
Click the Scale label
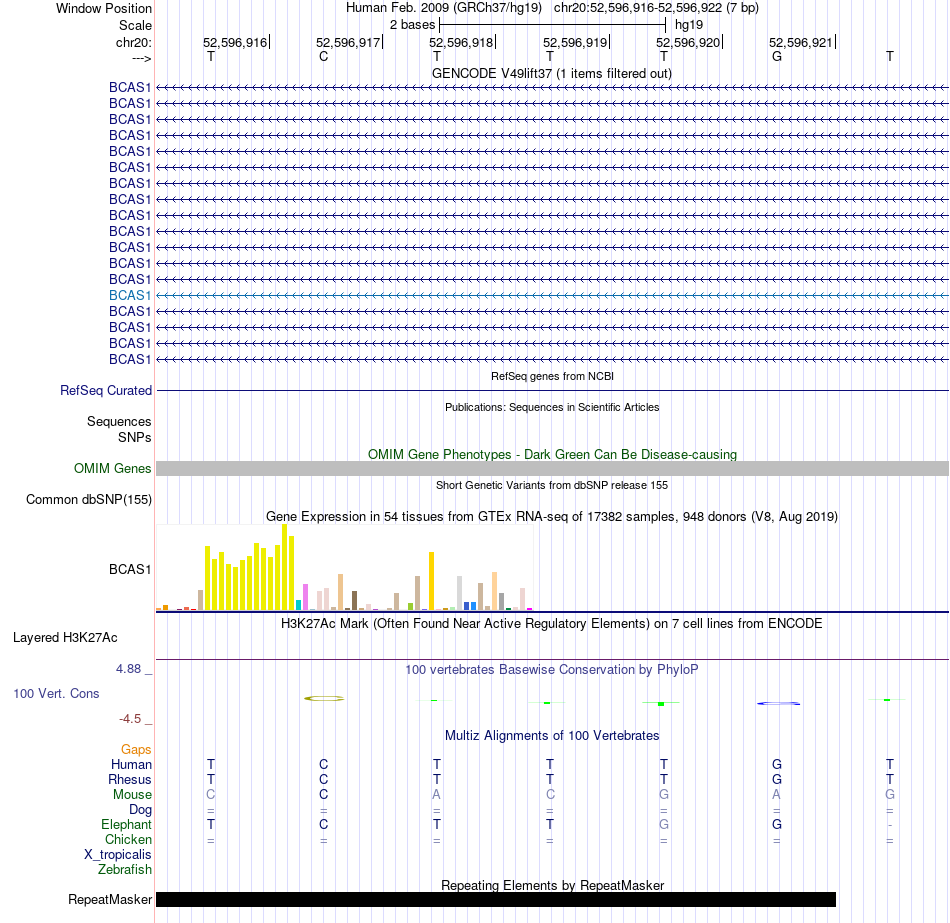click(x=135, y=25)
